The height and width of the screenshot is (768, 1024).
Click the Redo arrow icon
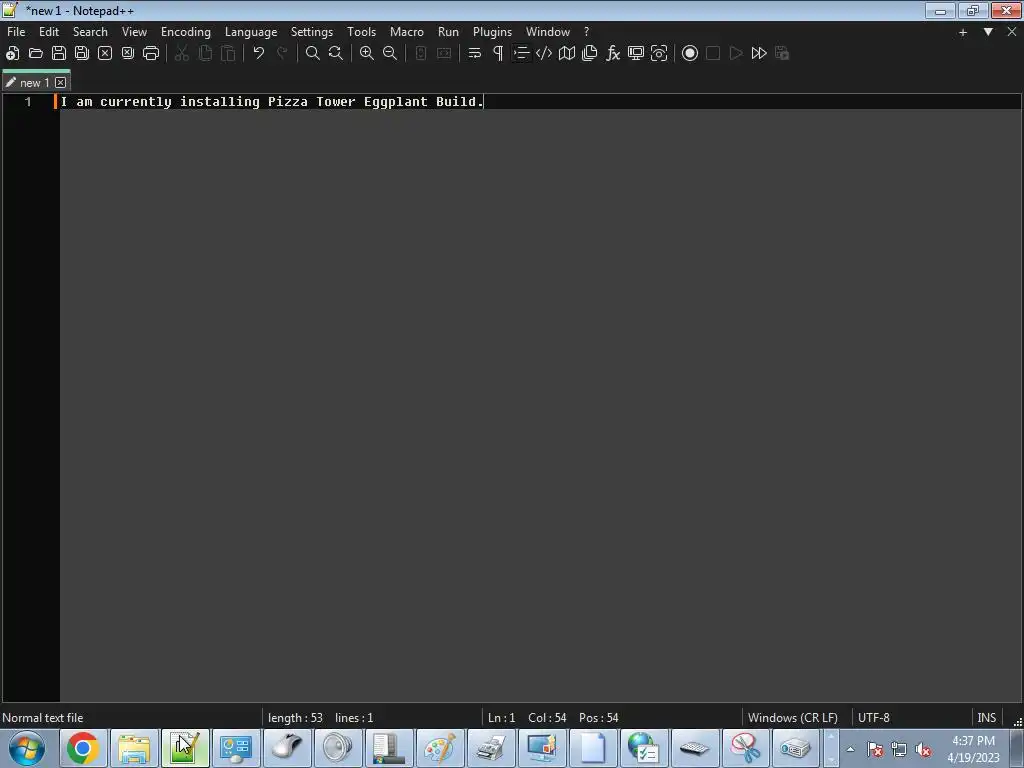(282, 54)
